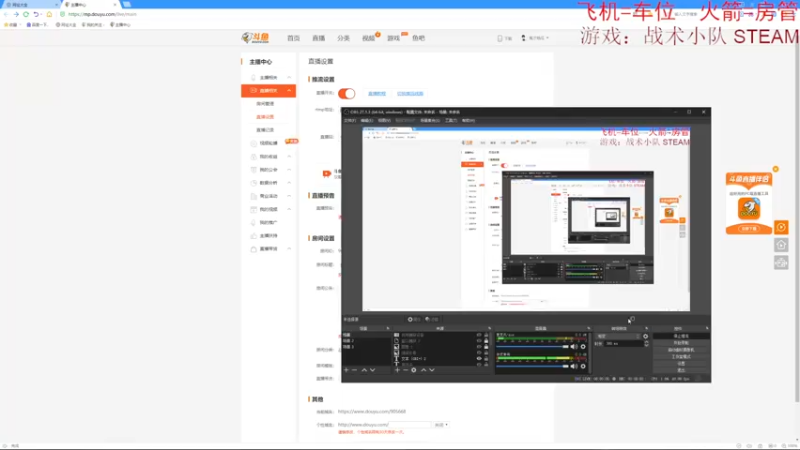Viewport: 800px width, 450px height.
Task: Open the dropdown beside the custom URL field
Action: click(x=441, y=424)
